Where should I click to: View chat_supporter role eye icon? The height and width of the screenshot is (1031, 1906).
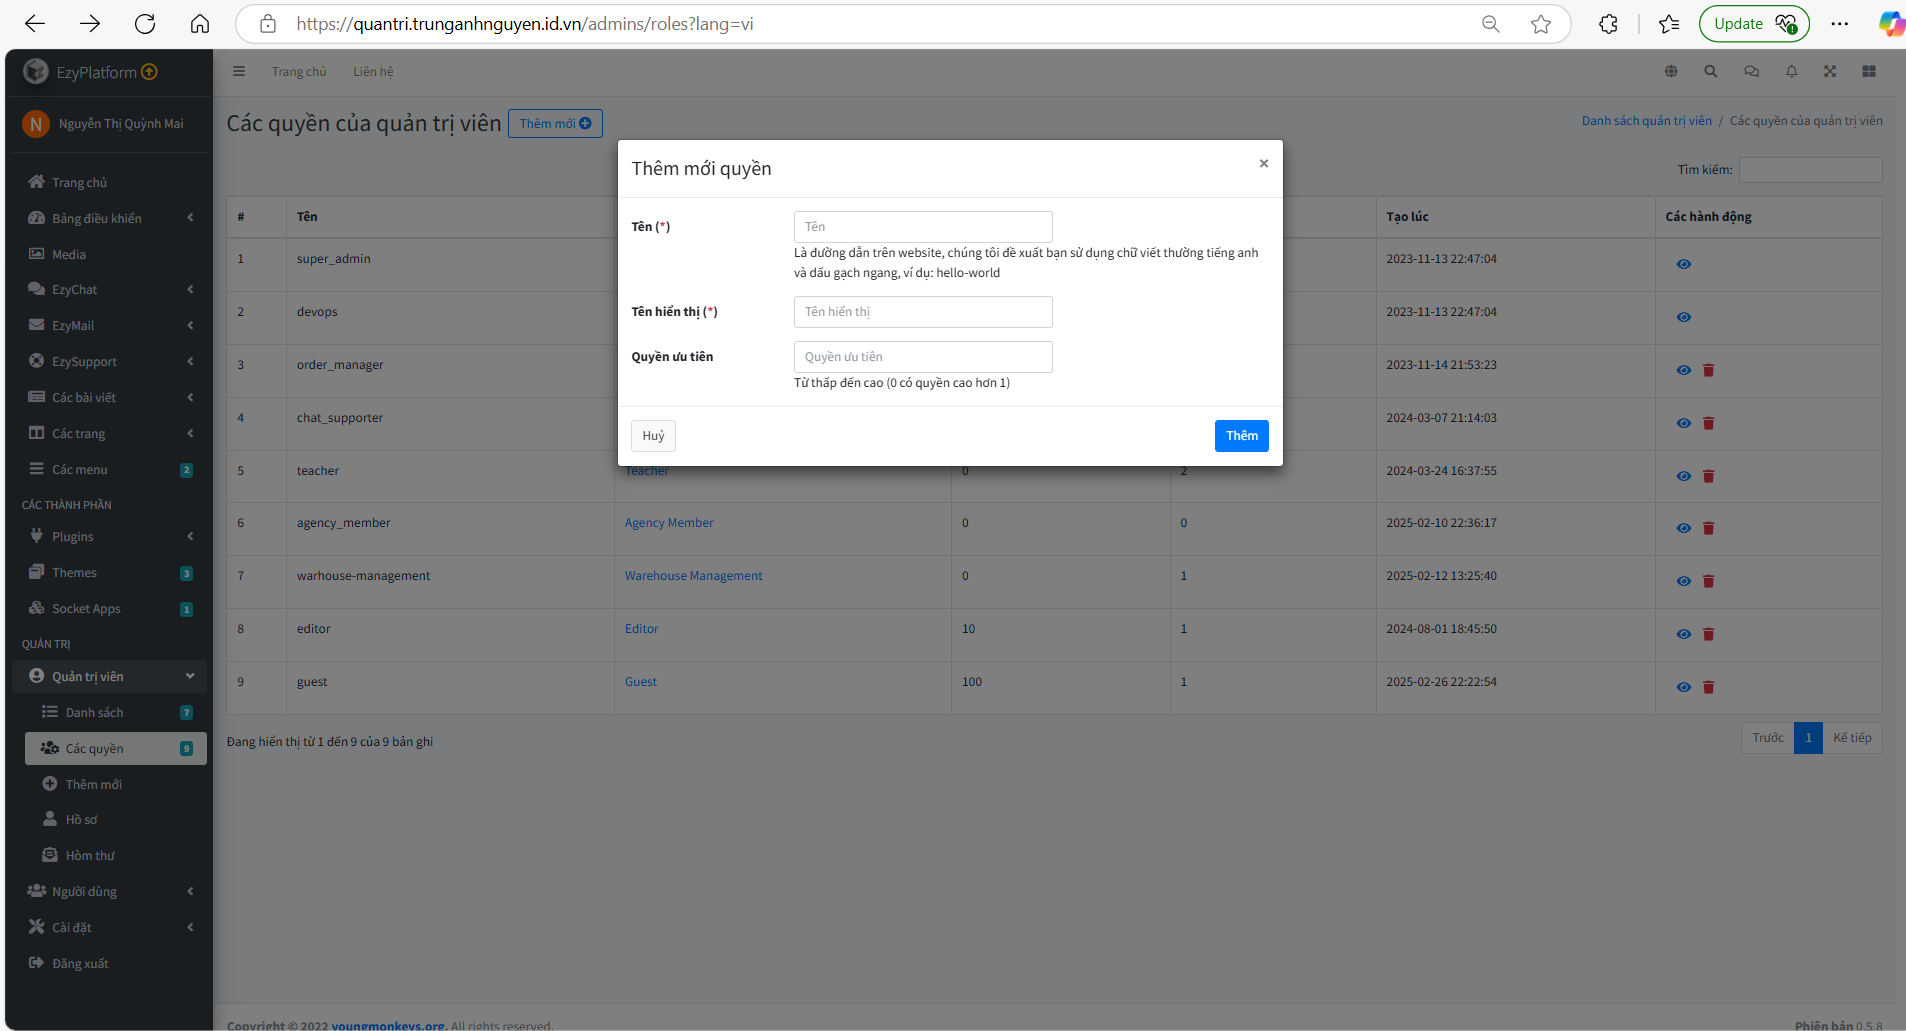(1684, 423)
